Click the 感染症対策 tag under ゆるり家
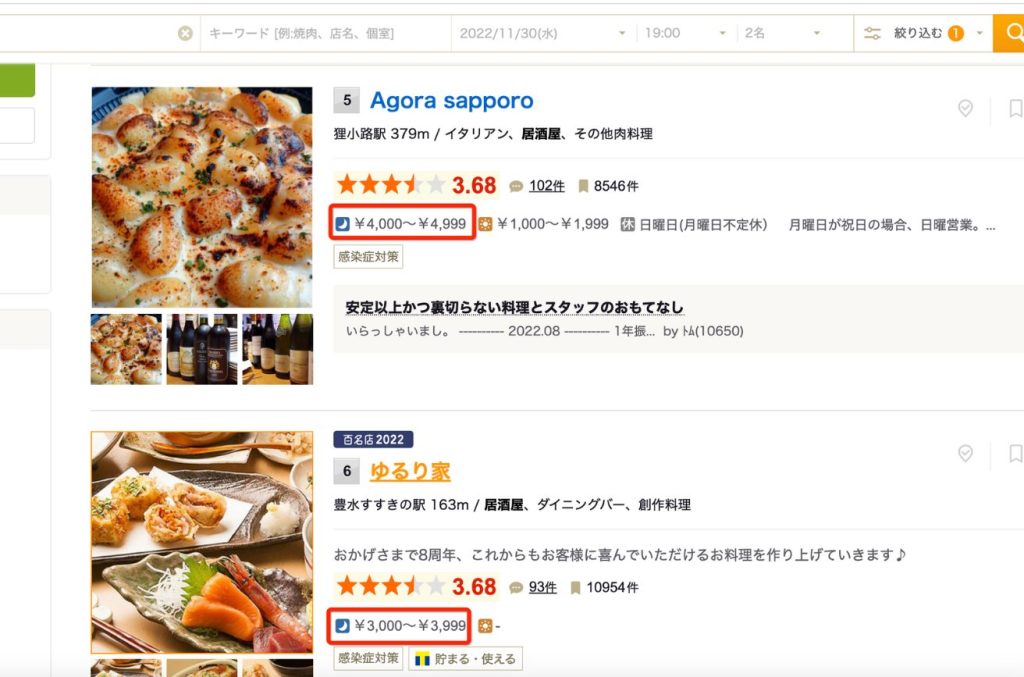The height and width of the screenshot is (677, 1024). coord(368,658)
